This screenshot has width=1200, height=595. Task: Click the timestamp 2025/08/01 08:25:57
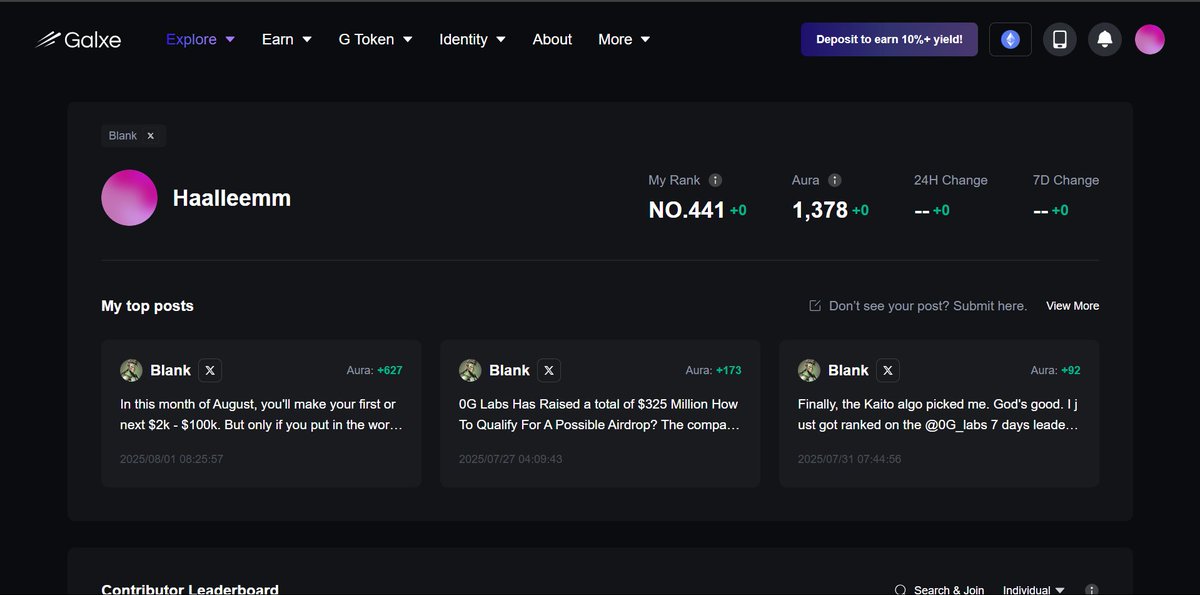pyautogui.click(x=172, y=459)
